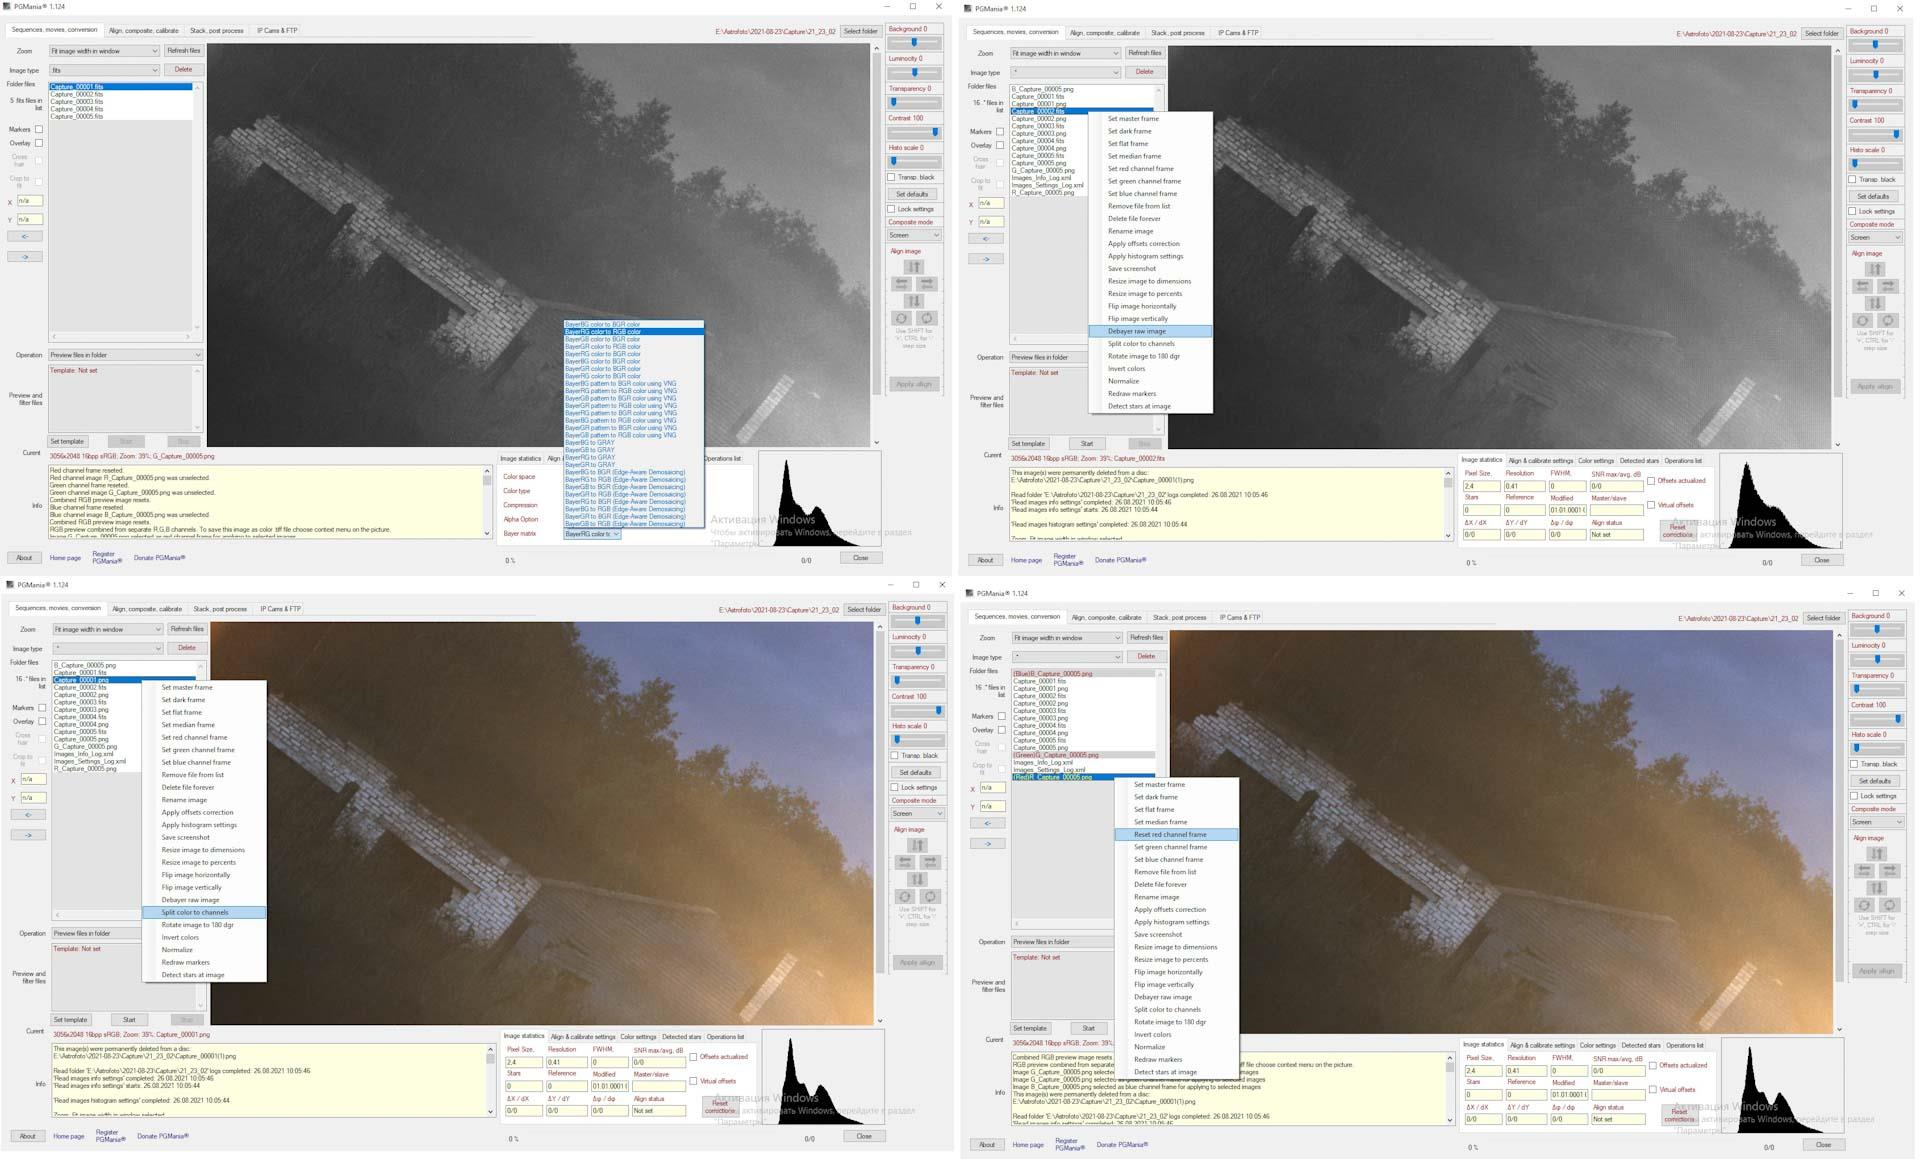Click Align image shift-up arrow in top-left window

(x=914, y=267)
